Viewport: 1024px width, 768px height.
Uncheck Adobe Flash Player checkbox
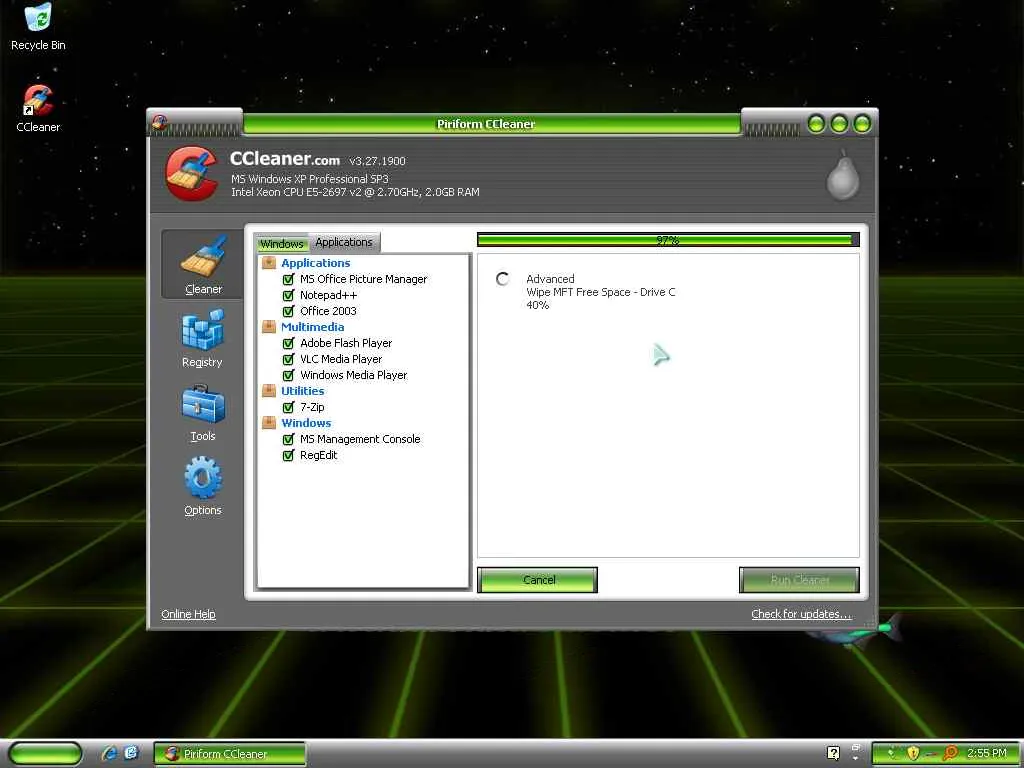[288, 343]
